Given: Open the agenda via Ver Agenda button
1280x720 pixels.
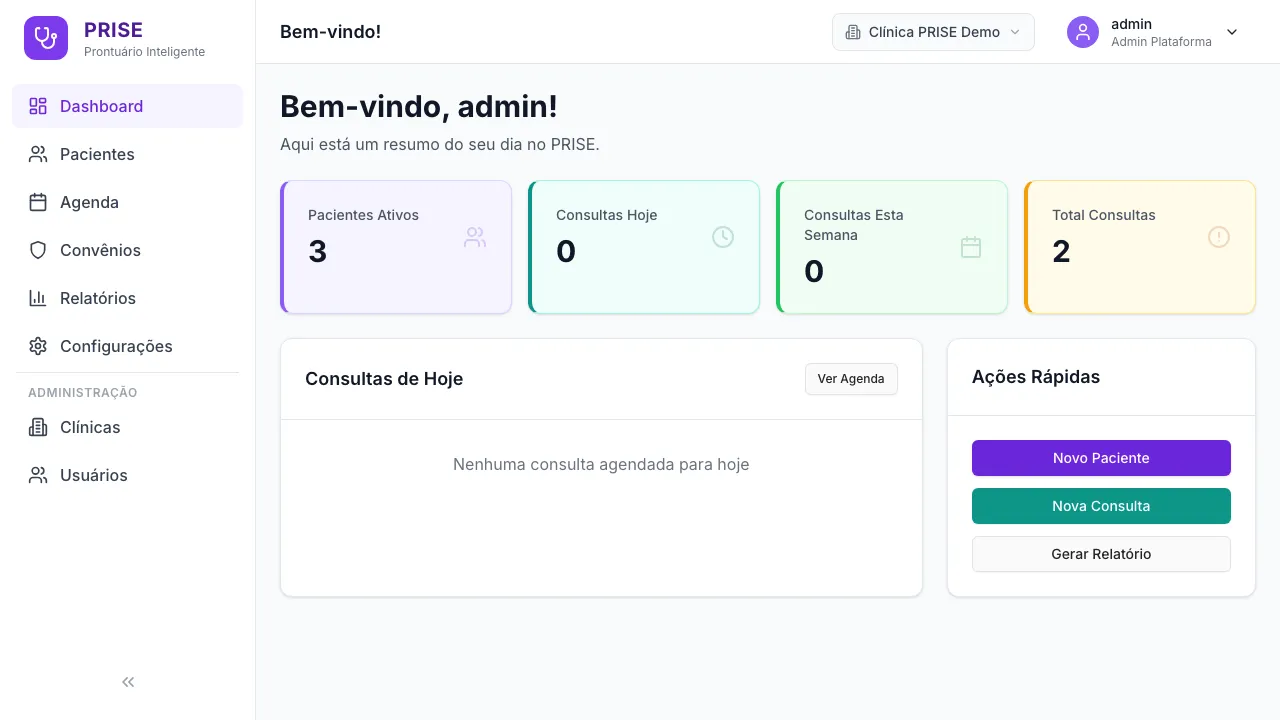Looking at the screenshot, I should pyautogui.click(x=851, y=379).
